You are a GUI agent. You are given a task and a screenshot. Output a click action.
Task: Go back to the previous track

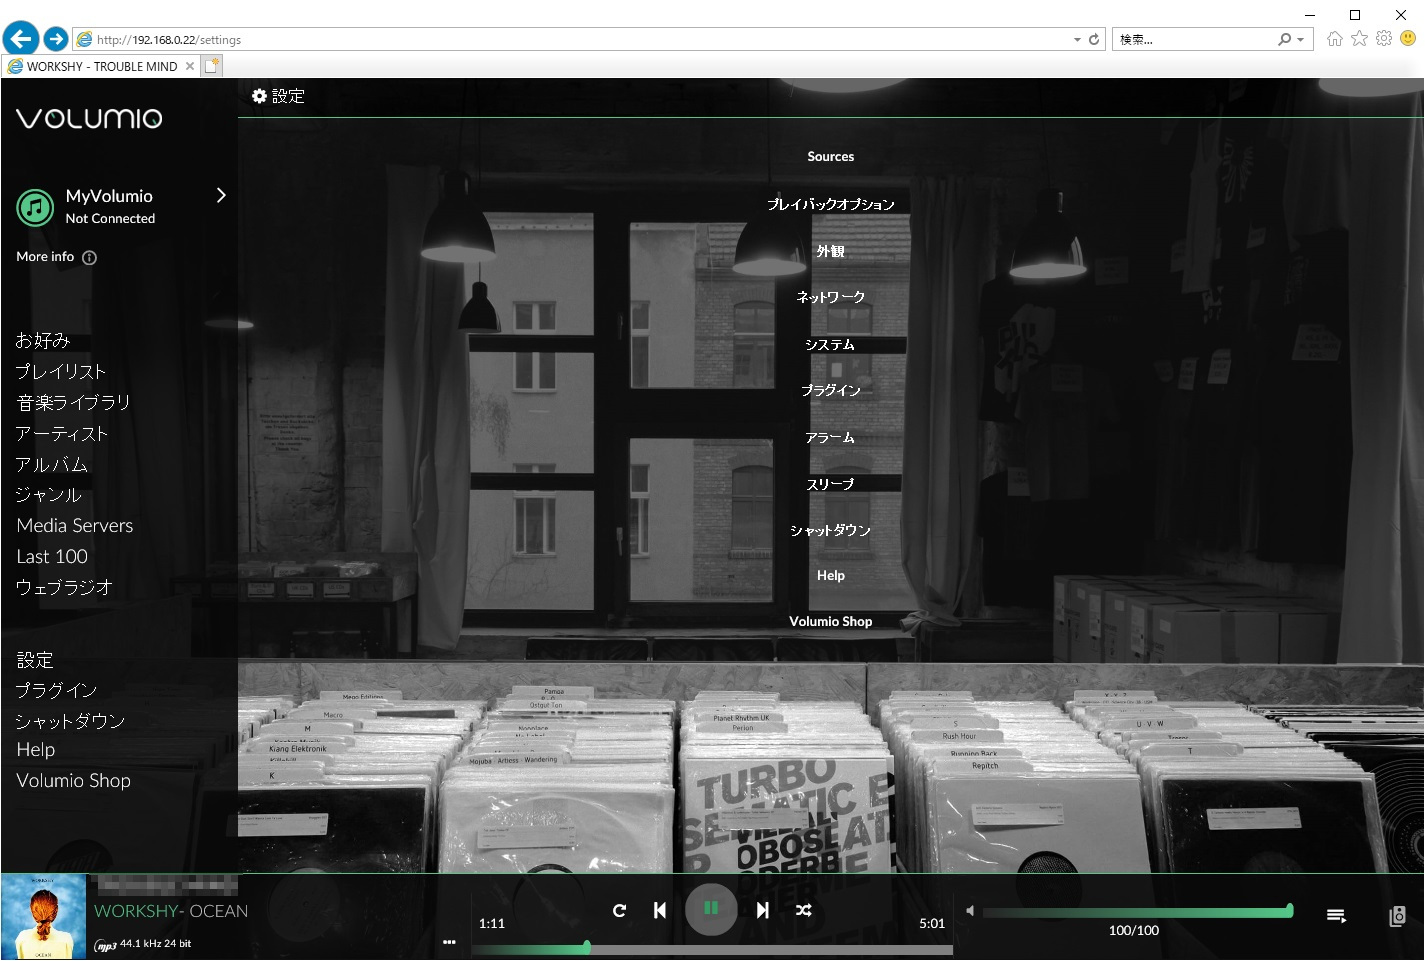click(x=660, y=910)
